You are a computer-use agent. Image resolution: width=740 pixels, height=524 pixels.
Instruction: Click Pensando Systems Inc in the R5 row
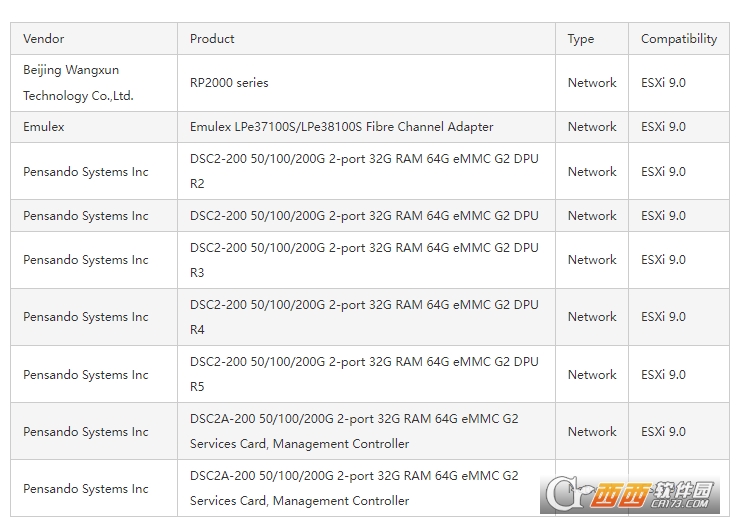[86, 374]
